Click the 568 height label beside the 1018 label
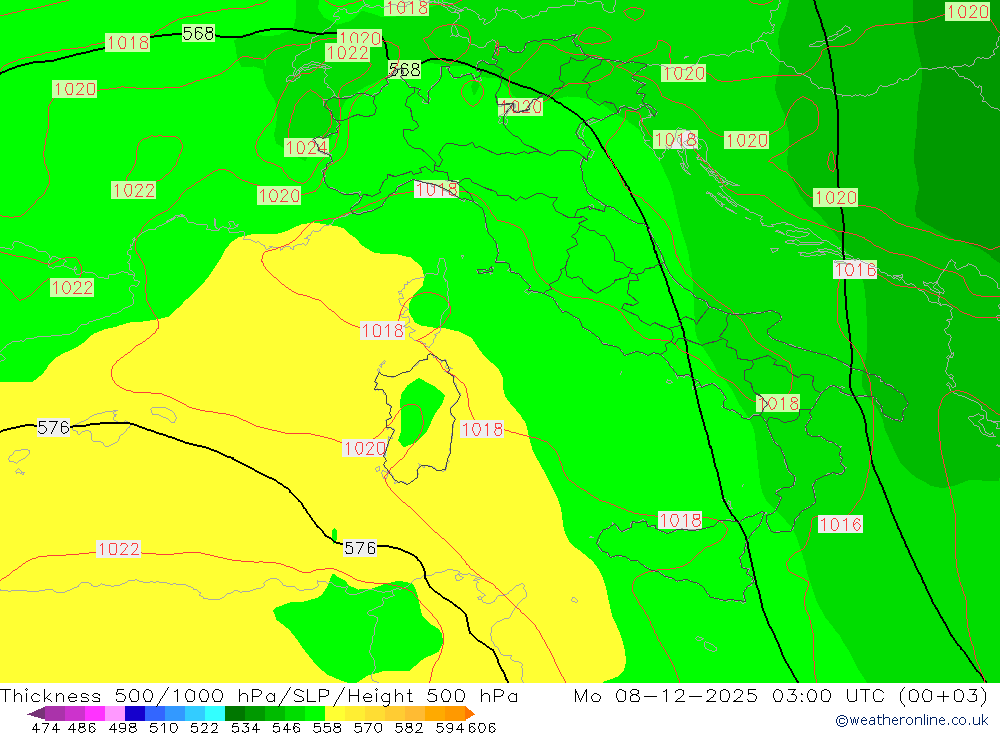1000x733 pixels. [x=198, y=33]
